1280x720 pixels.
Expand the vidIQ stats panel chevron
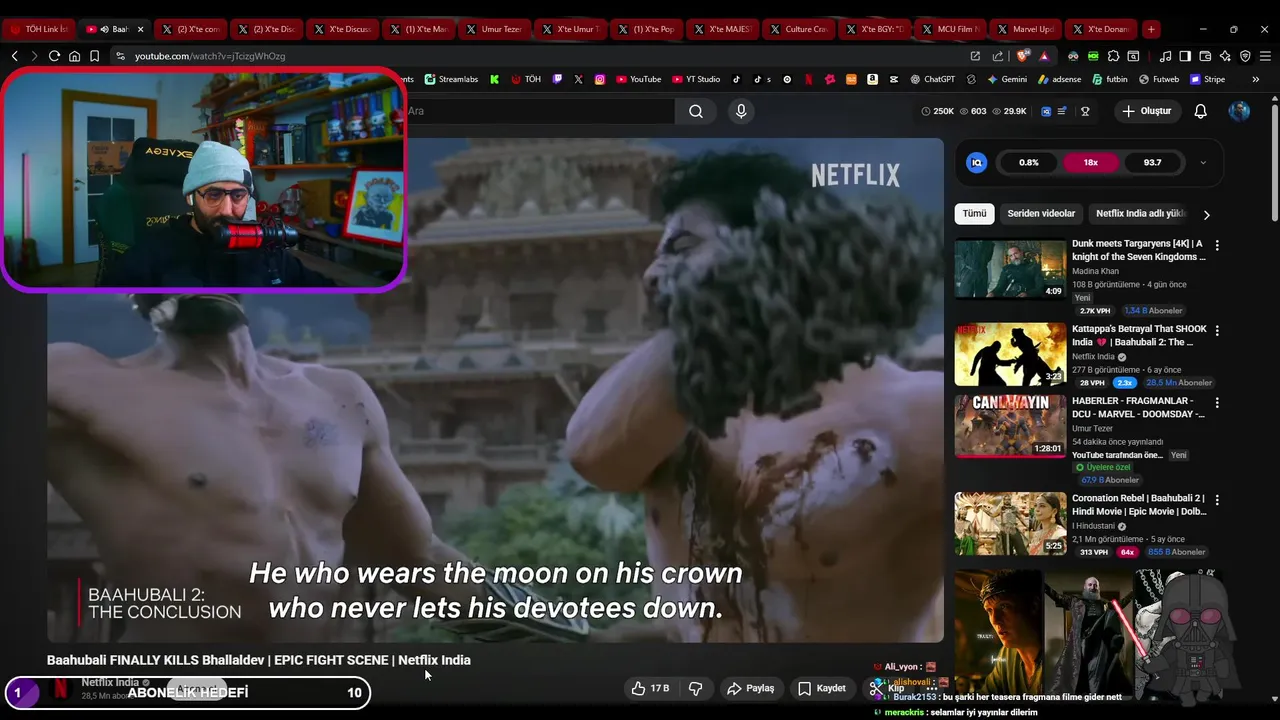[1203, 162]
